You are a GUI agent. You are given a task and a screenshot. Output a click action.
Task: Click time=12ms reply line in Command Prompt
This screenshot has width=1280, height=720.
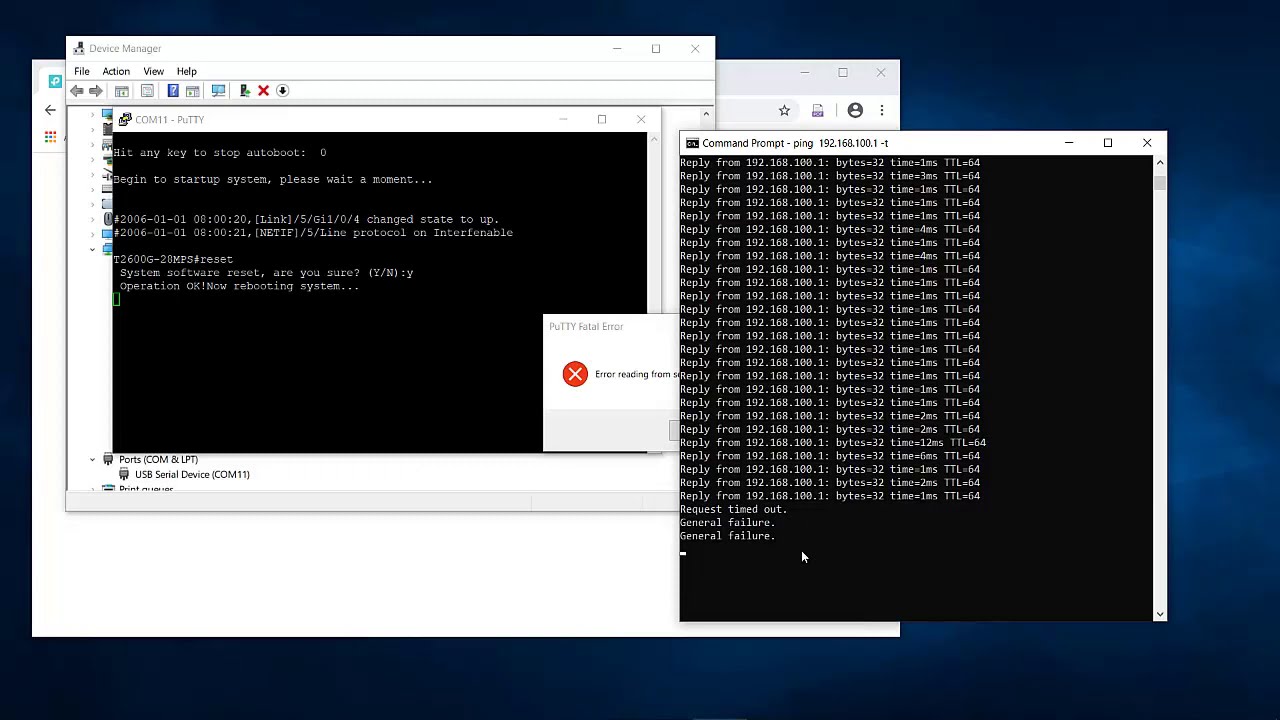833,442
